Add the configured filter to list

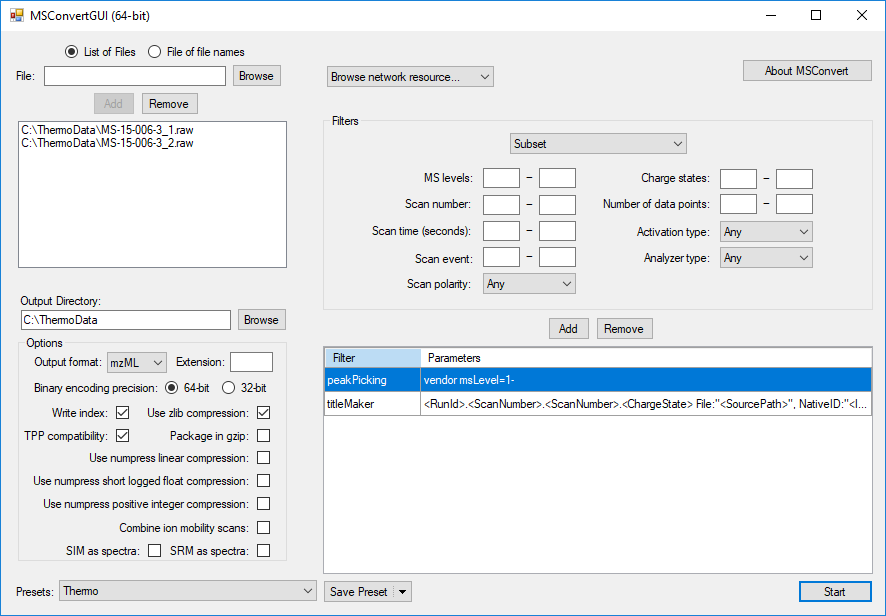(568, 329)
